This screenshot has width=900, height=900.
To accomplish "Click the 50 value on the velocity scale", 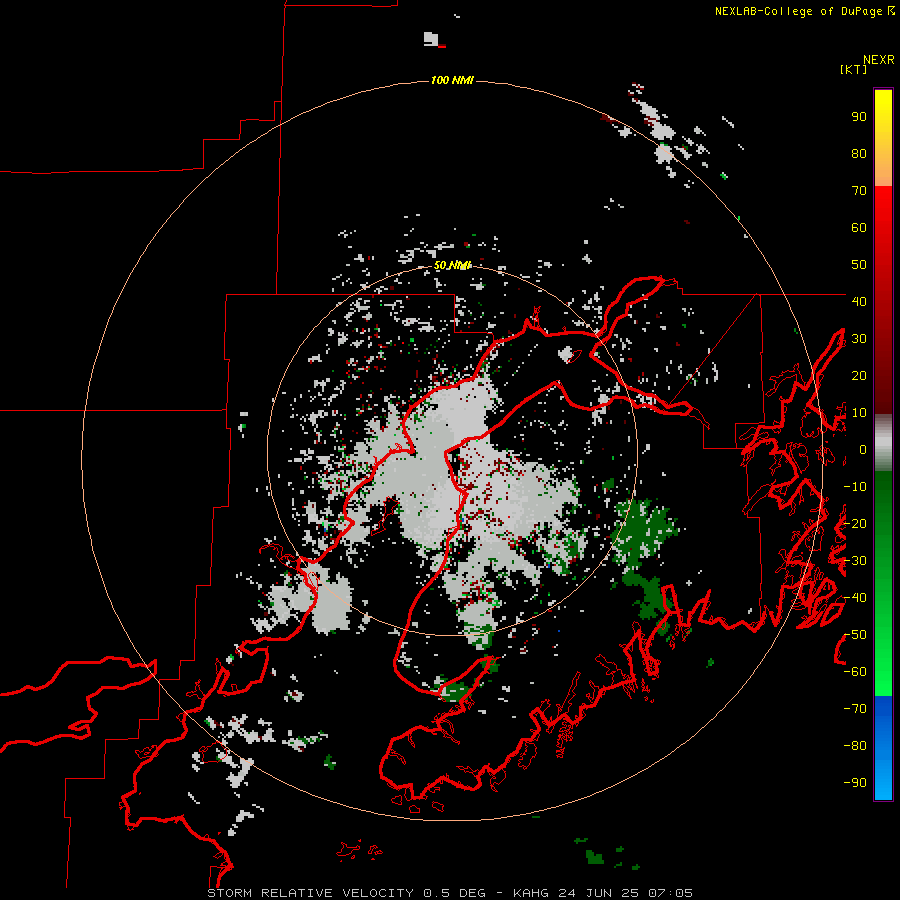I will (x=859, y=265).
